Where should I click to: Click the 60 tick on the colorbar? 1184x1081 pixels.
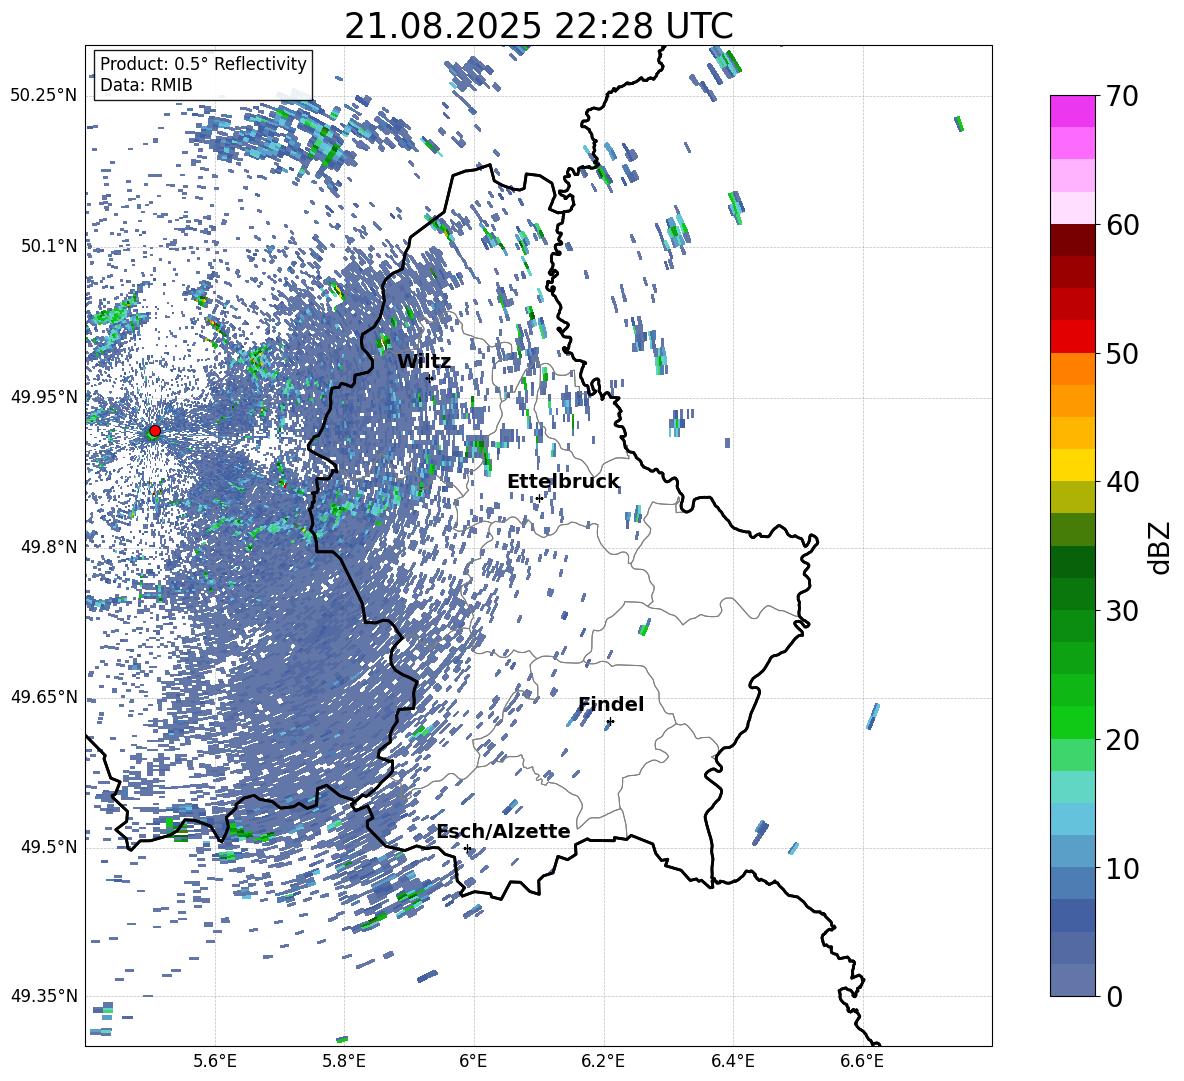tap(1121, 225)
